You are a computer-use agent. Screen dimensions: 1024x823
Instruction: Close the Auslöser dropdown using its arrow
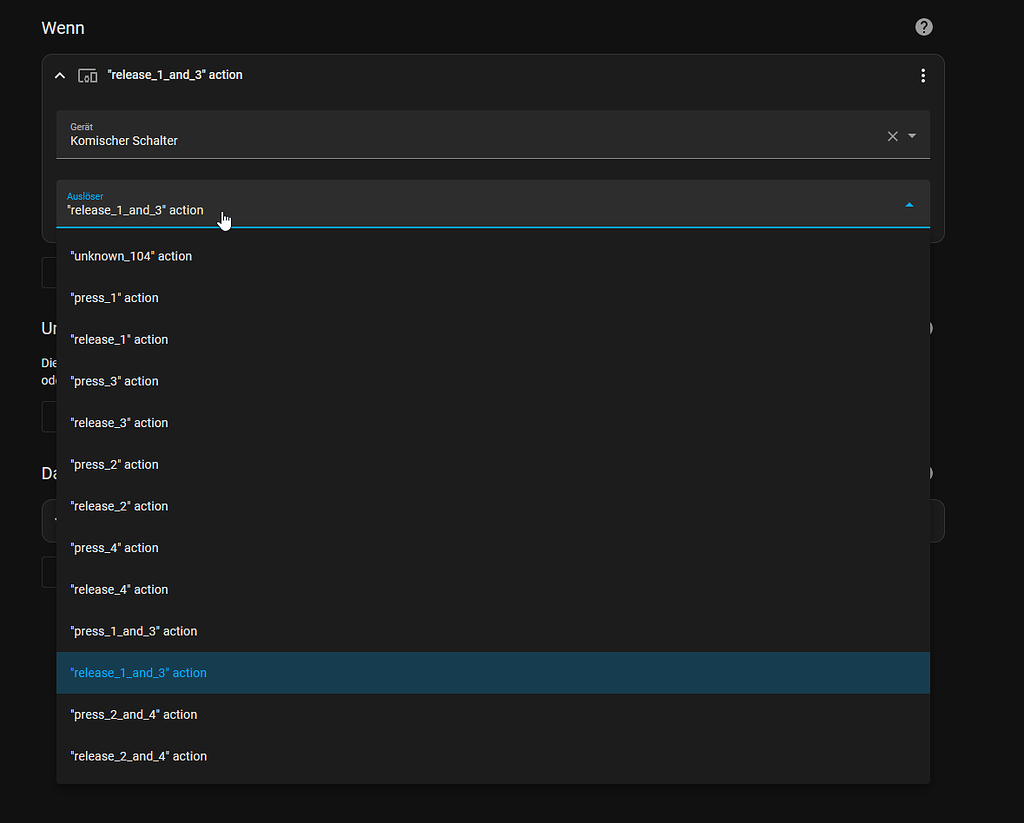[x=909, y=205]
